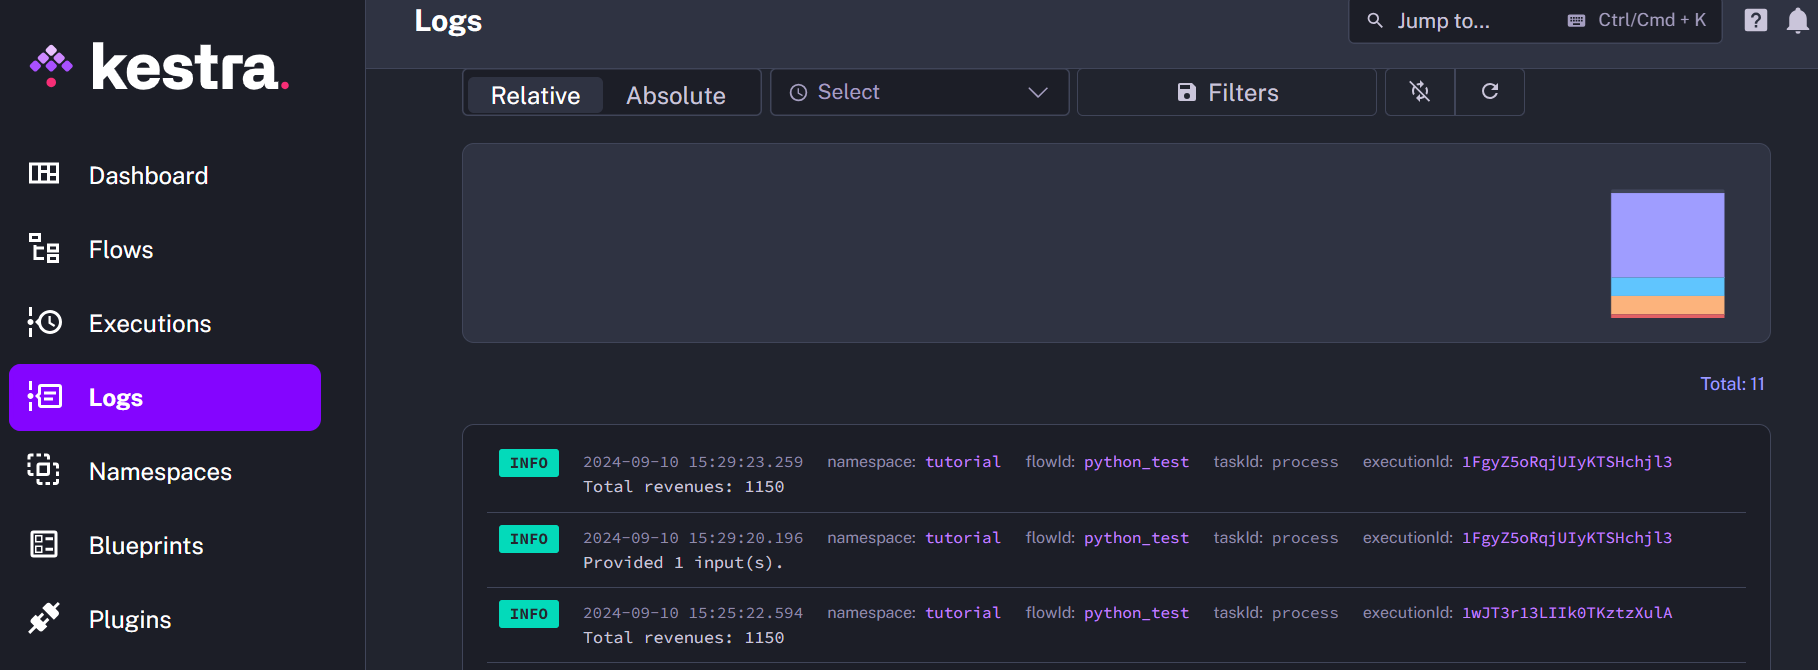Refresh the logs list

(1489, 92)
